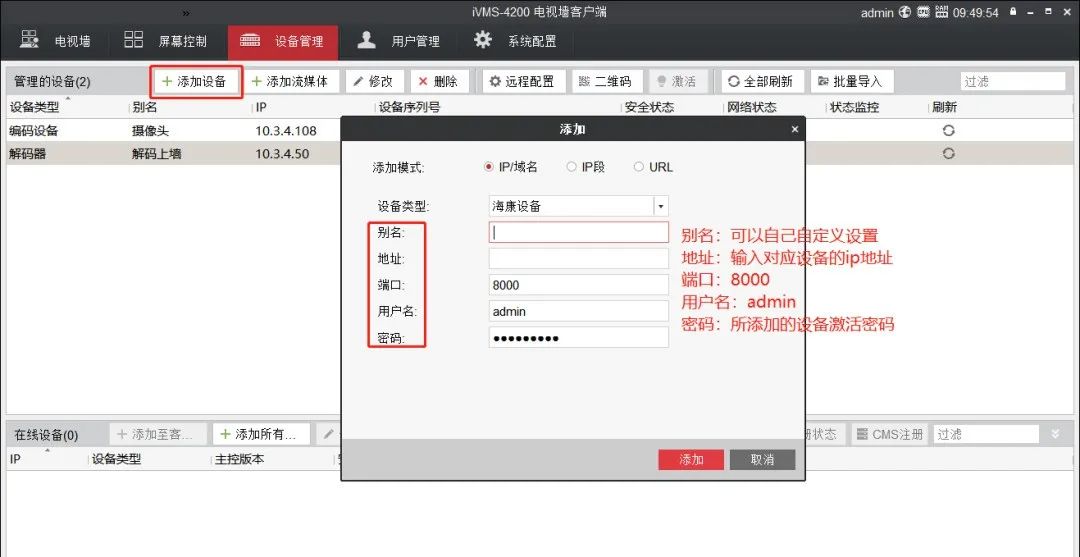Click the IP cell 10.3.4.108

point(286,131)
